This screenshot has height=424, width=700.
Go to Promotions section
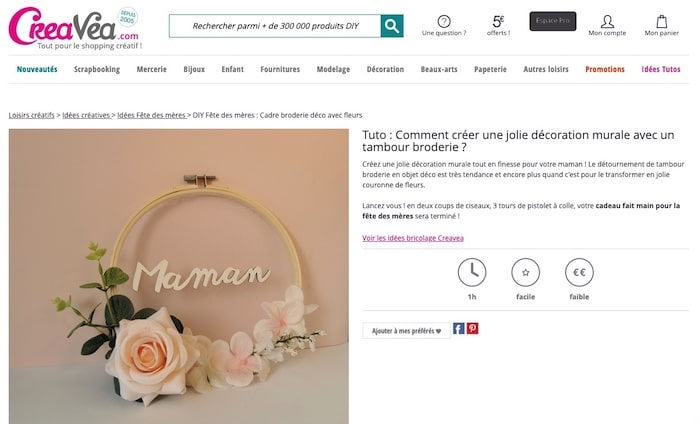604,69
